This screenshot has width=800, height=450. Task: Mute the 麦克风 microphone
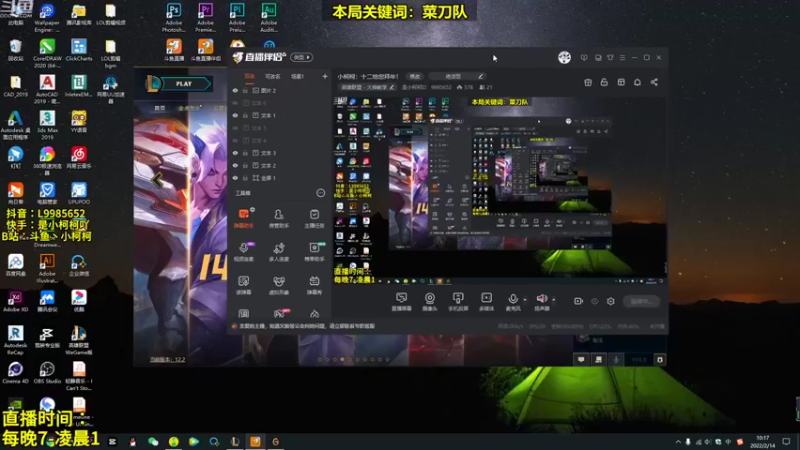click(x=513, y=301)
